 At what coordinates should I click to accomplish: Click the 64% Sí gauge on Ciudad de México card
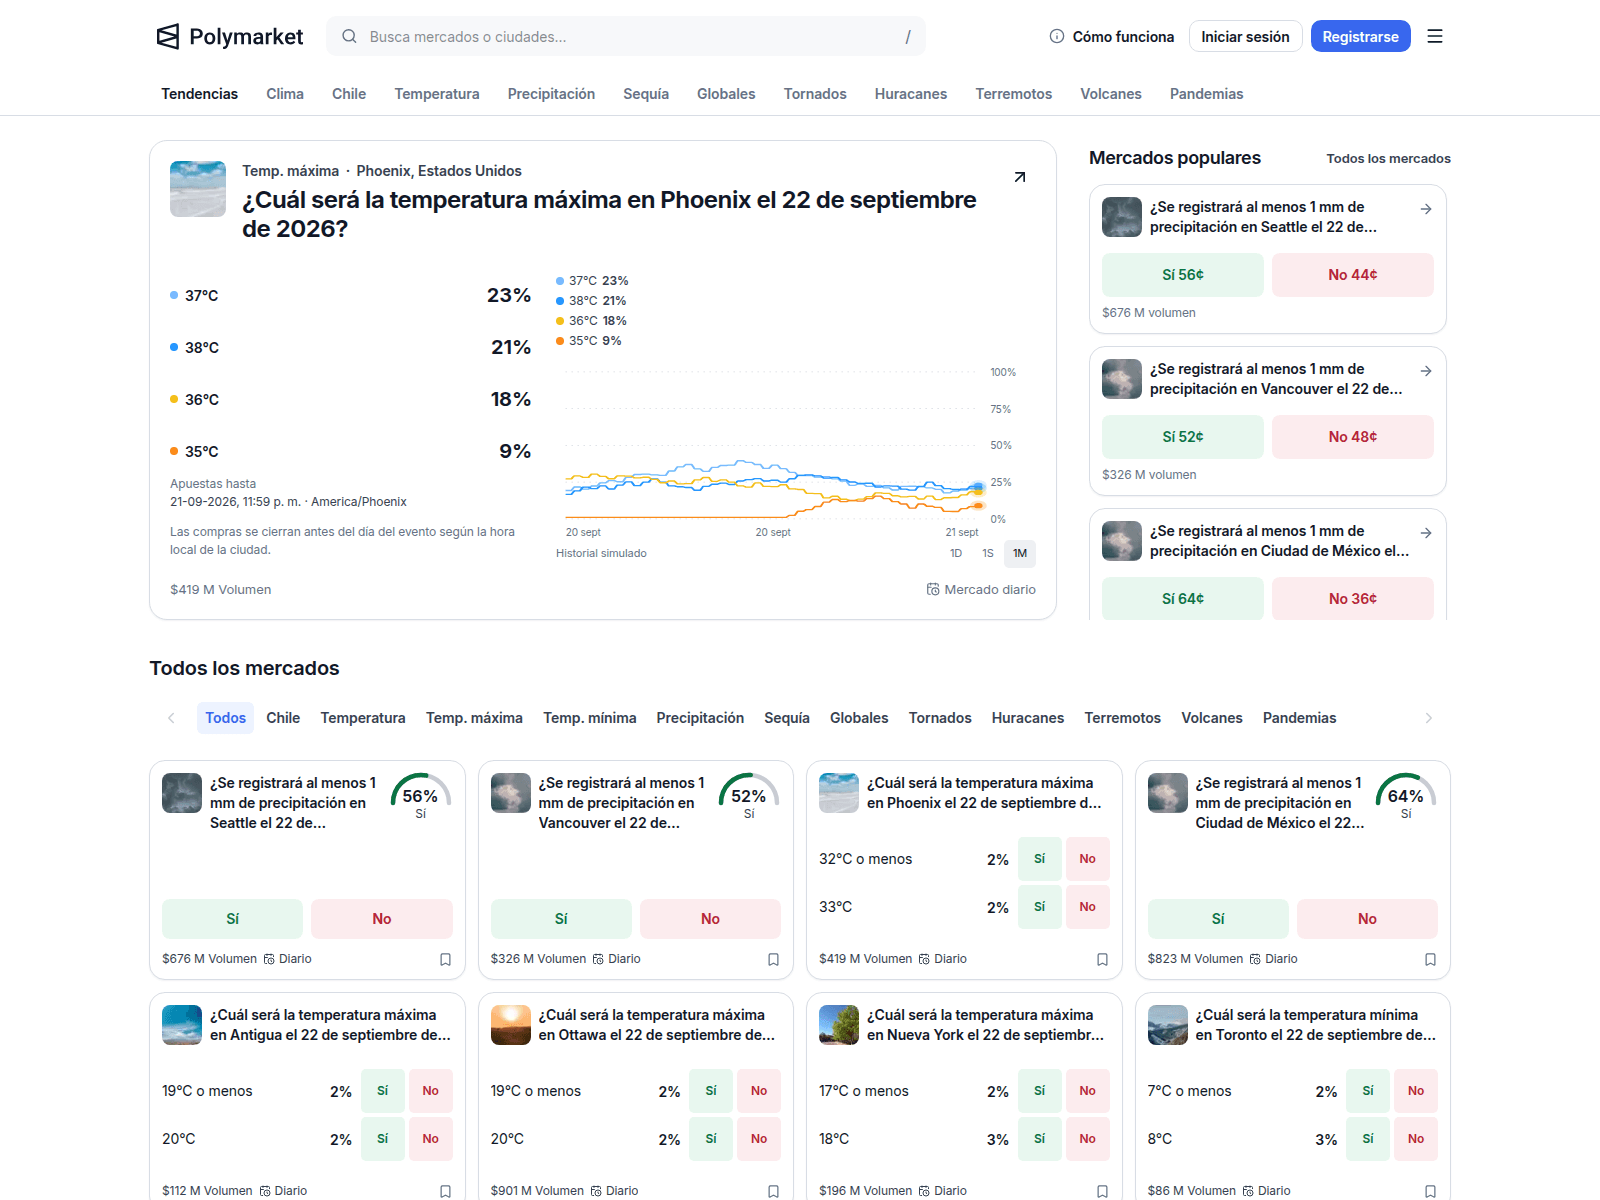click(x=1406, y=796)
